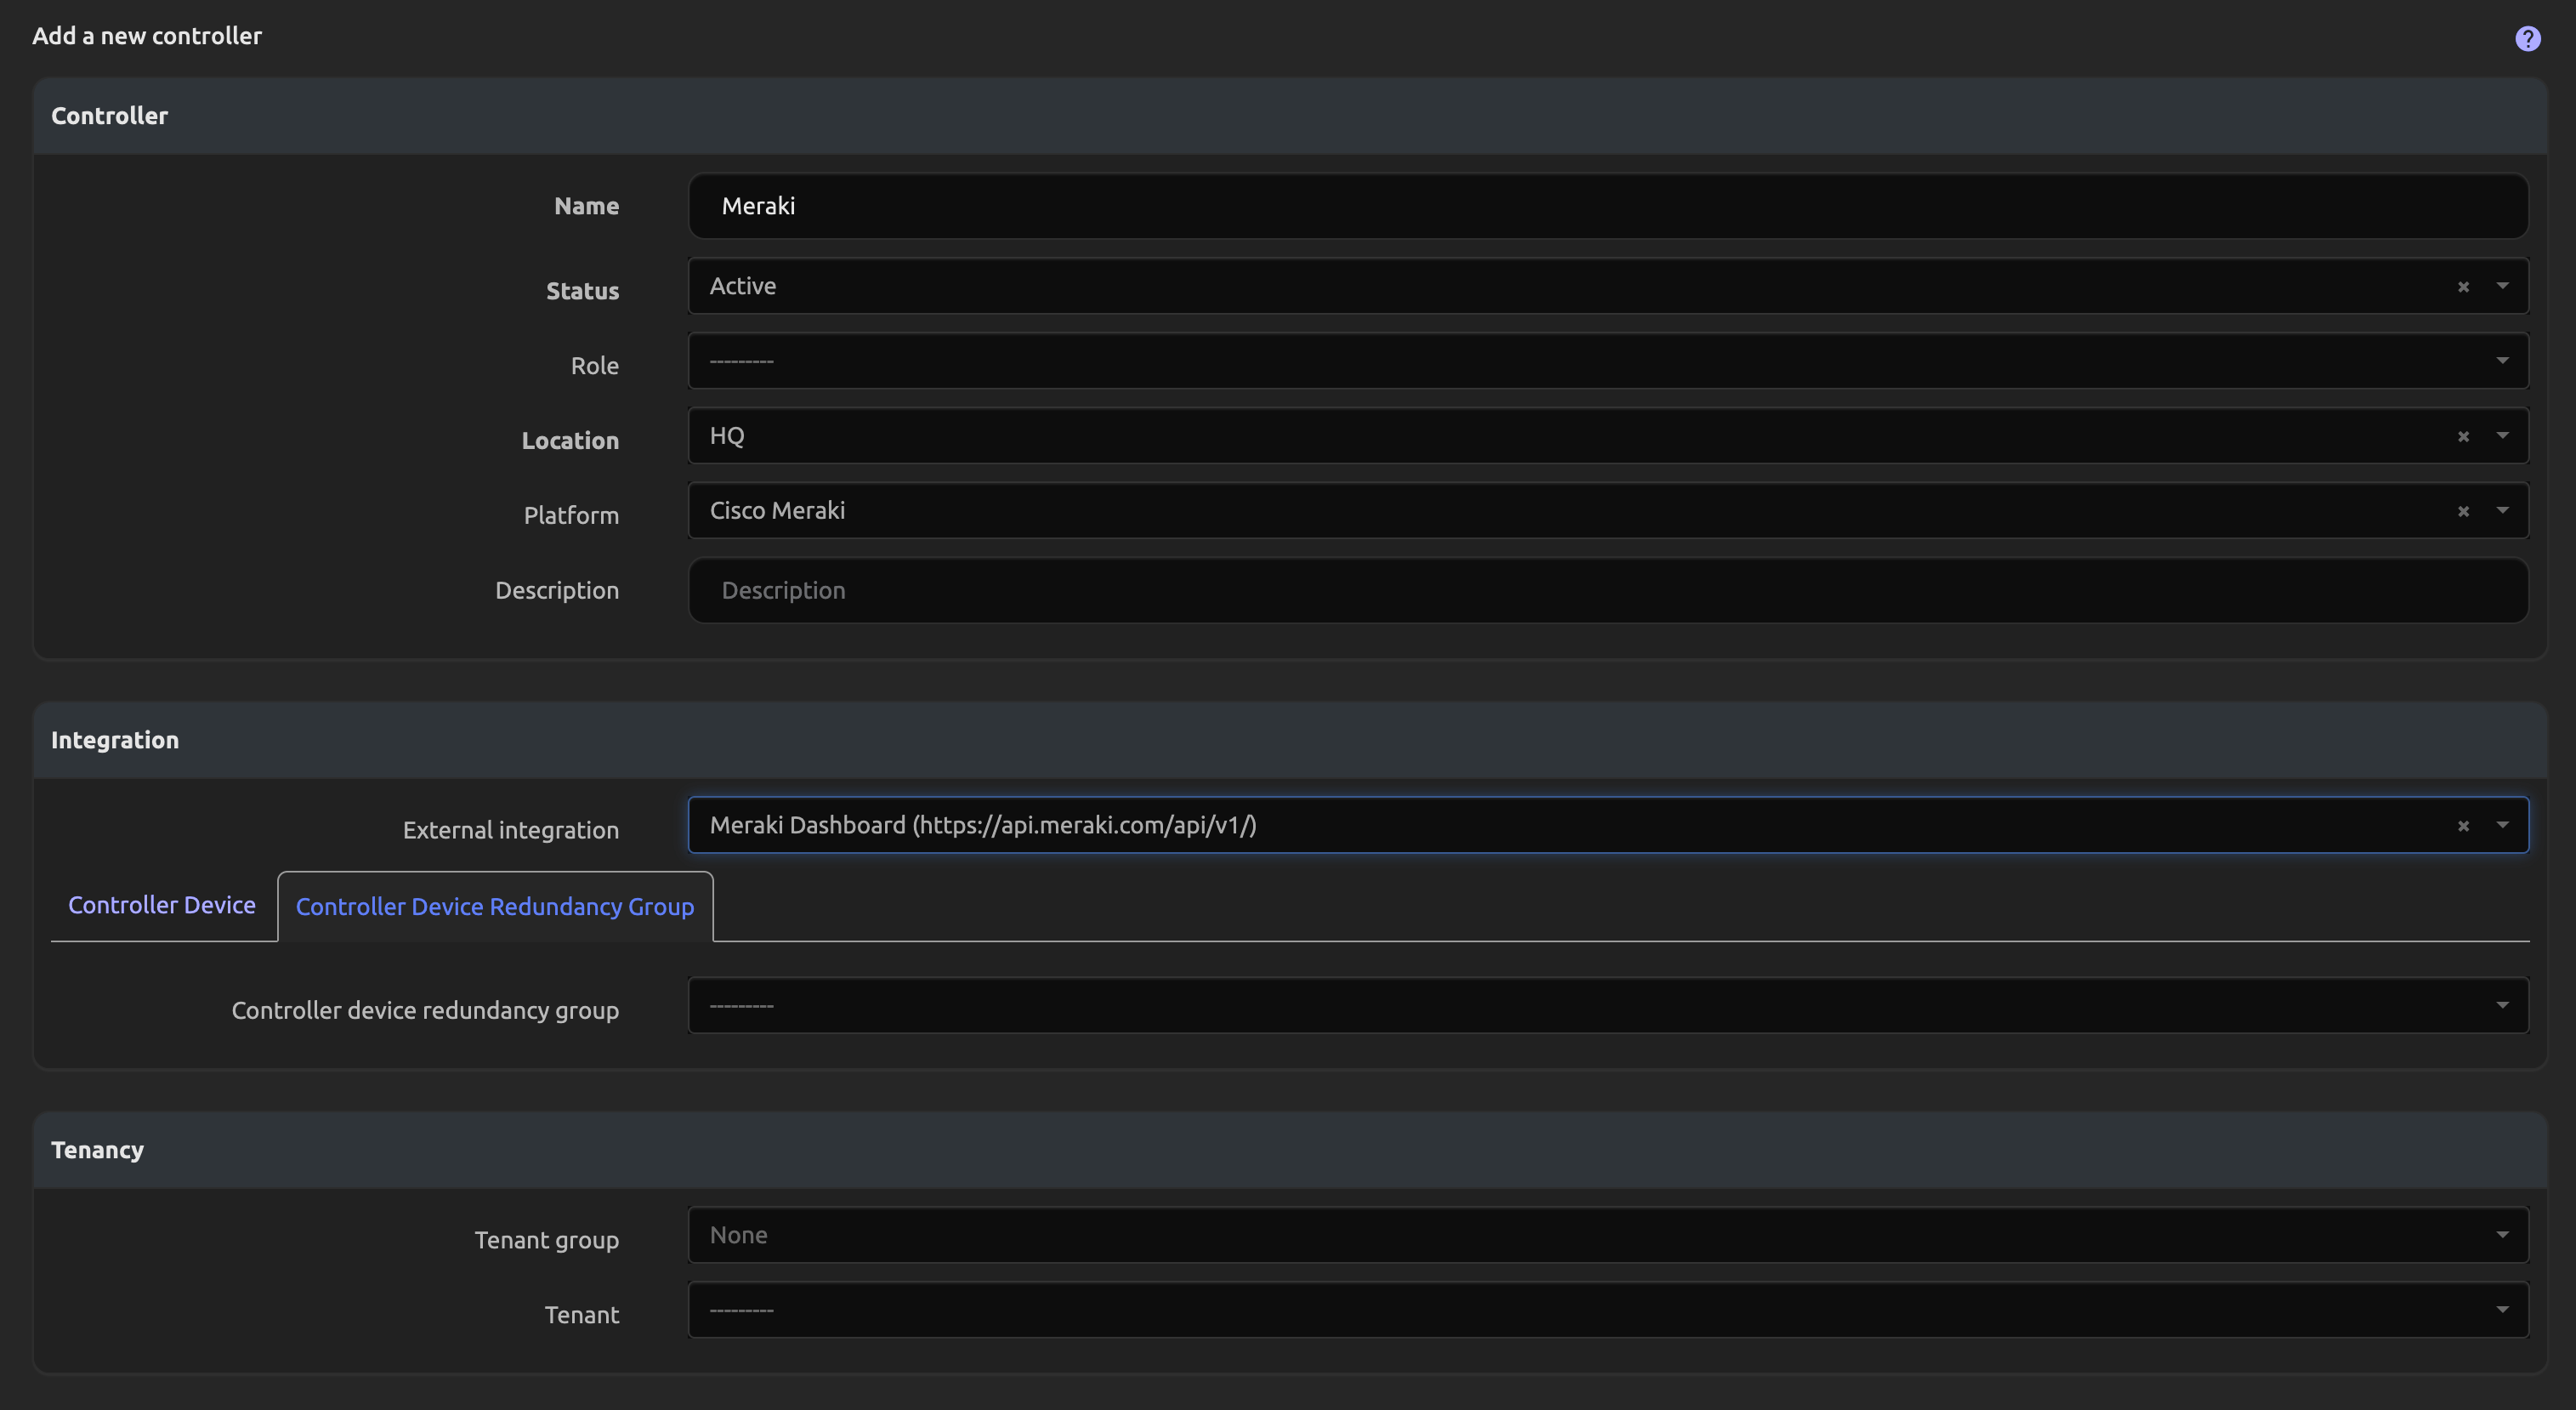Click the Tenancy section header

97,1150
